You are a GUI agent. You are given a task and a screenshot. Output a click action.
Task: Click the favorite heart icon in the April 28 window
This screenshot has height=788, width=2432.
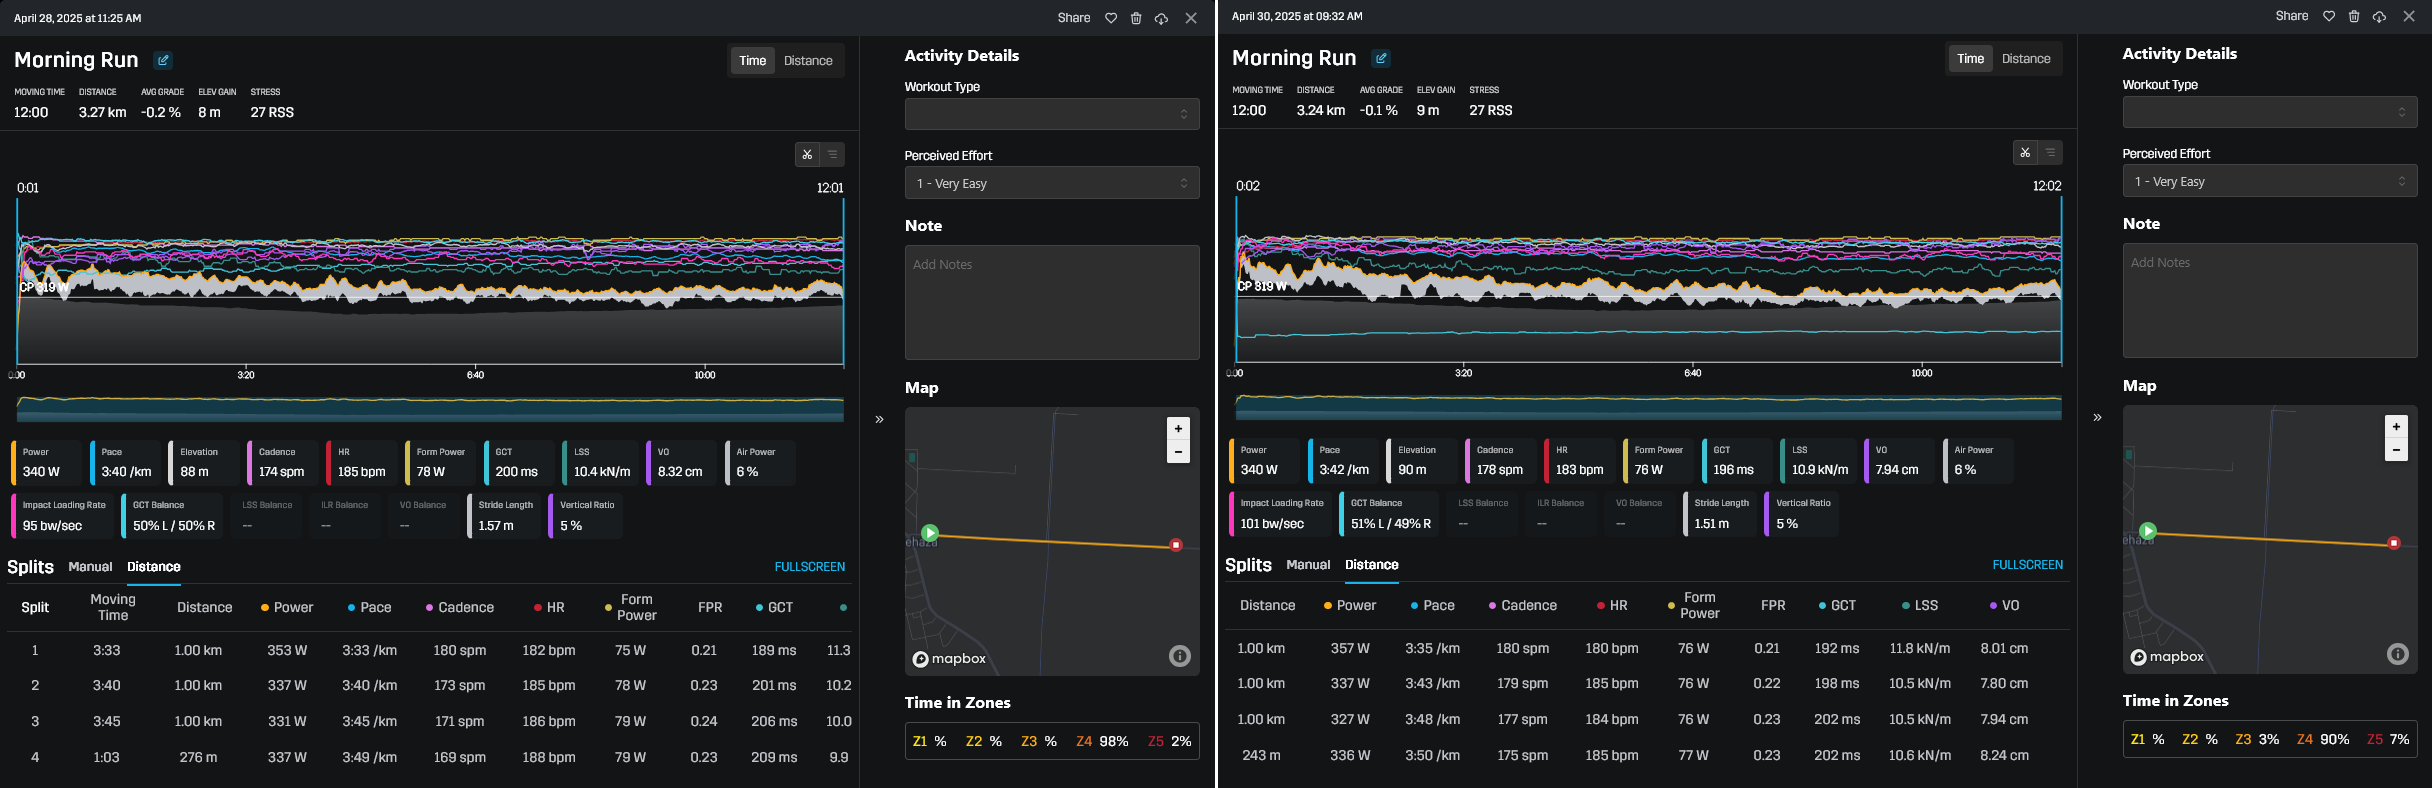tap(1111, 18)
